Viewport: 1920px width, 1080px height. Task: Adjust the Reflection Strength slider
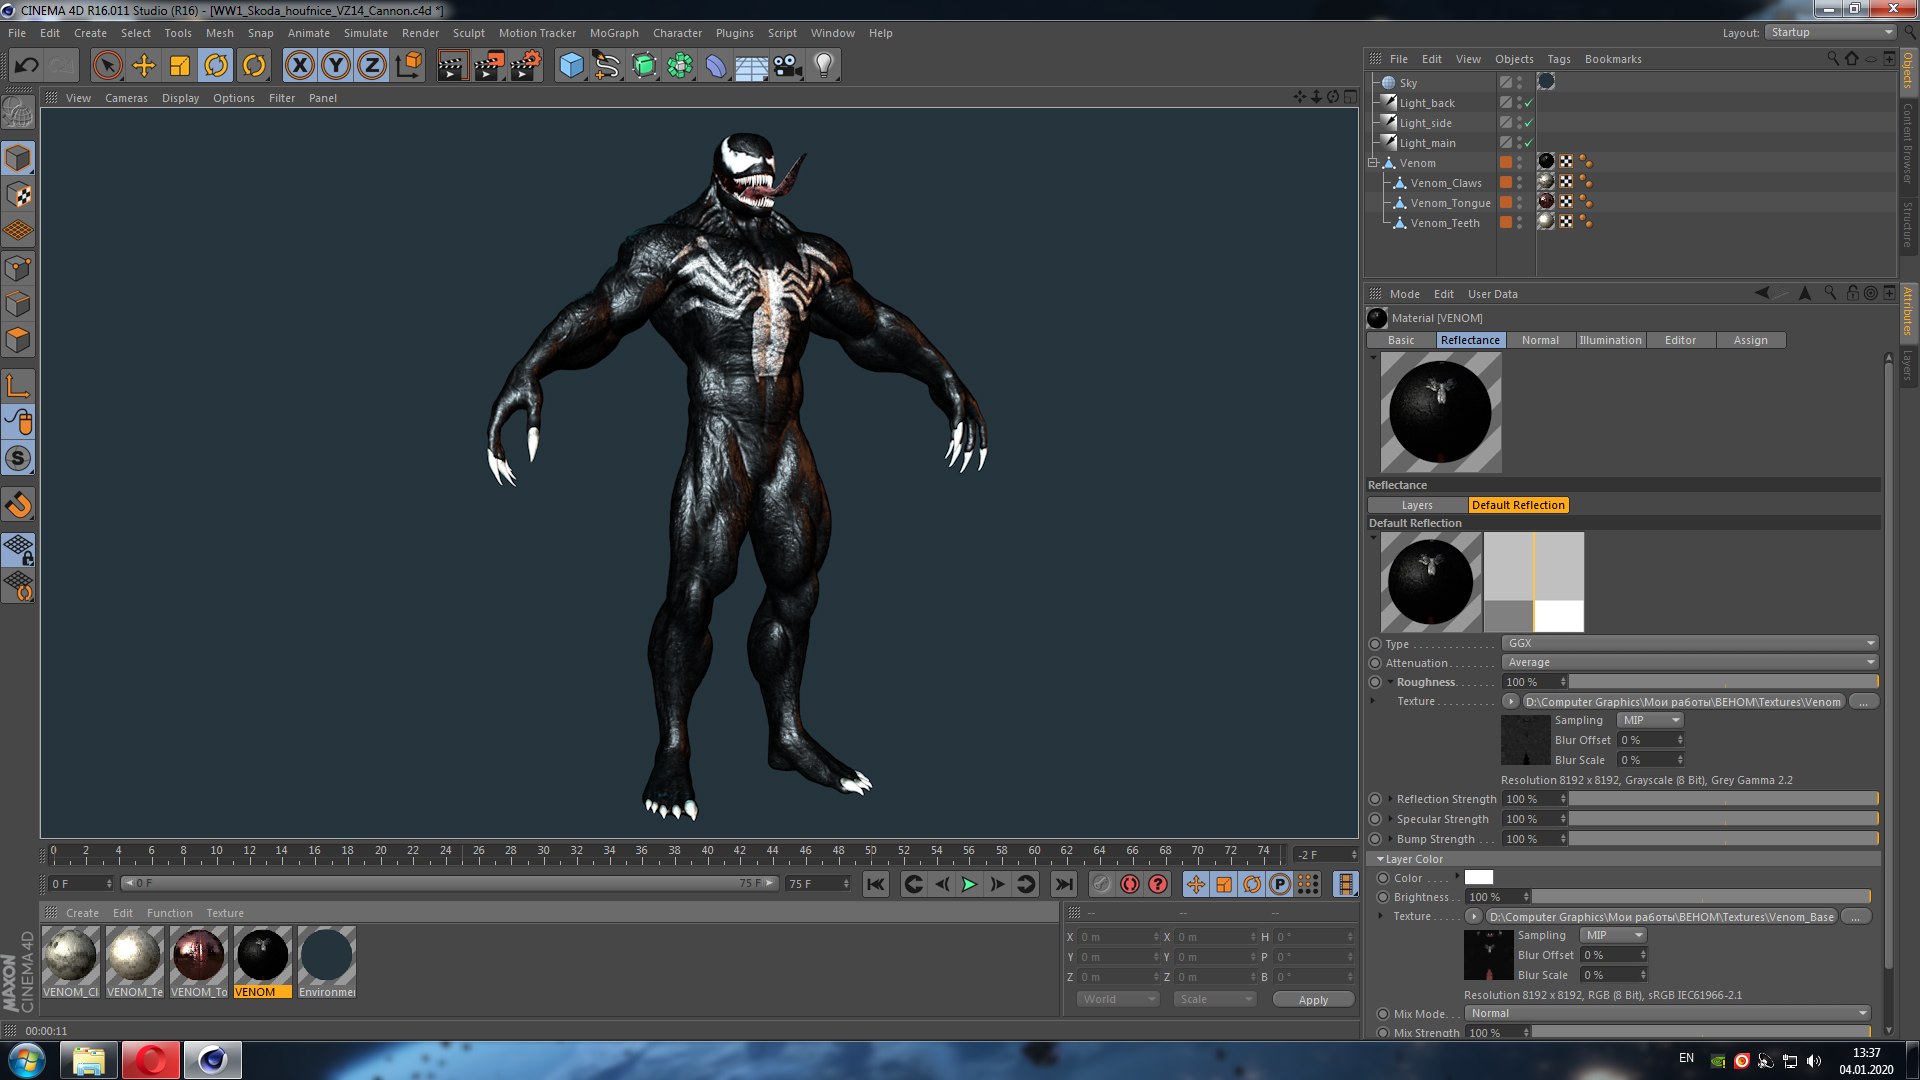[x=1724, y=799]
